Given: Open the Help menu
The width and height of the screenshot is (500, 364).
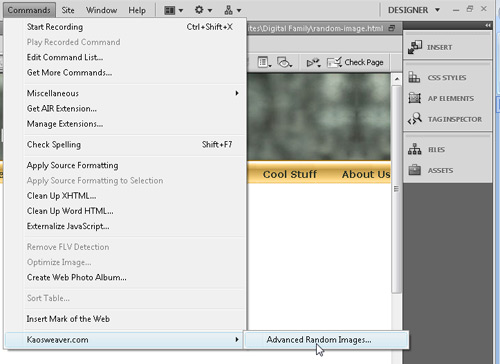Looking at the screenshot, I should pyautogui.click(x=137, y=10).
